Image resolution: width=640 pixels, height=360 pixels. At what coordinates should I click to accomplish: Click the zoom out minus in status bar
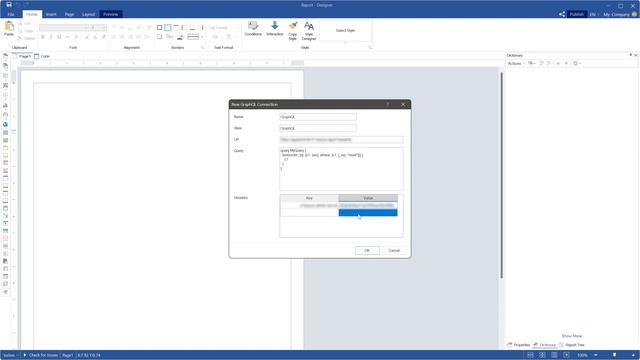coord(596,355)
